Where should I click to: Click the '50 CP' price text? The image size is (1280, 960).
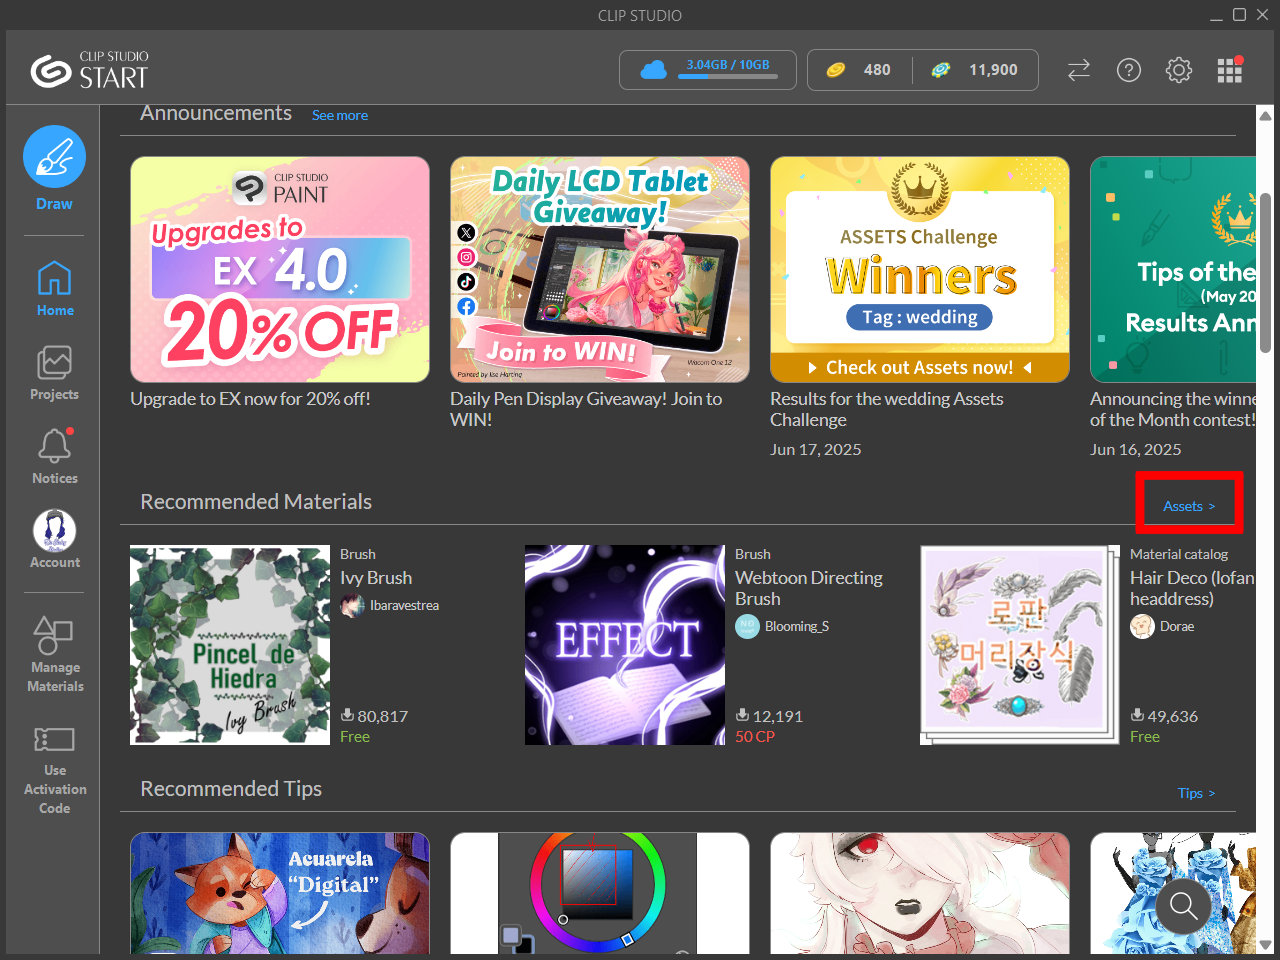(755, 737)
